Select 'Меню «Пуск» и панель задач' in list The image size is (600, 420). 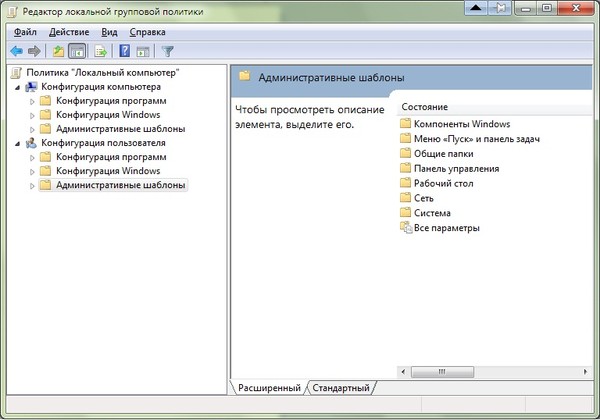477,138
